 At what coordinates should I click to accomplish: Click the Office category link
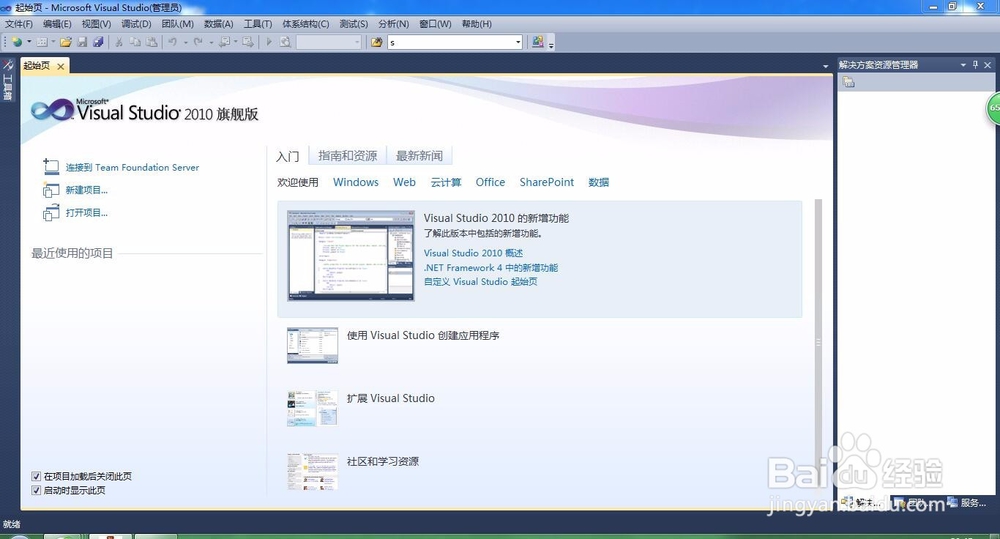[x=490, y=182]
